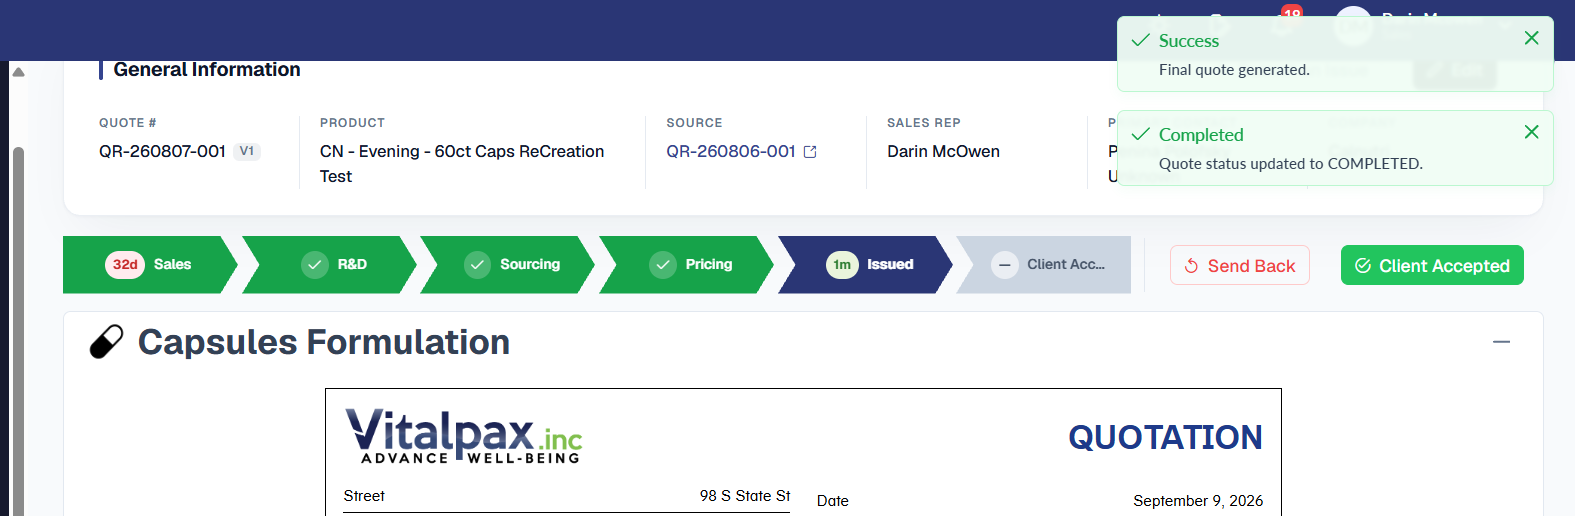
Task: Click the product name CN - Evening - 60ct Caps
Action: [x=462, y=163]
